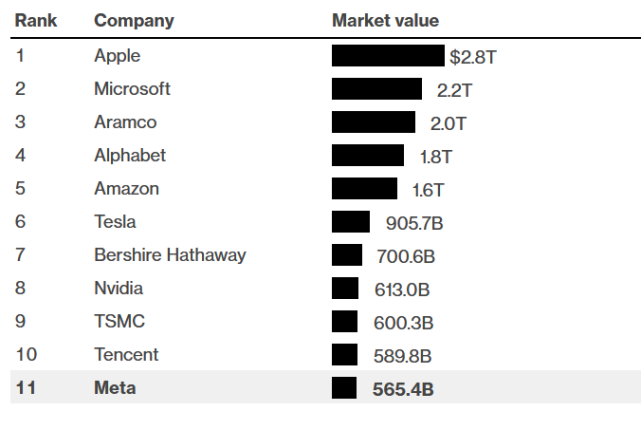Click the Tesla company name
The height and width of the screenshot is (430, 641).
pyautogui.click(x=115, y=221)
